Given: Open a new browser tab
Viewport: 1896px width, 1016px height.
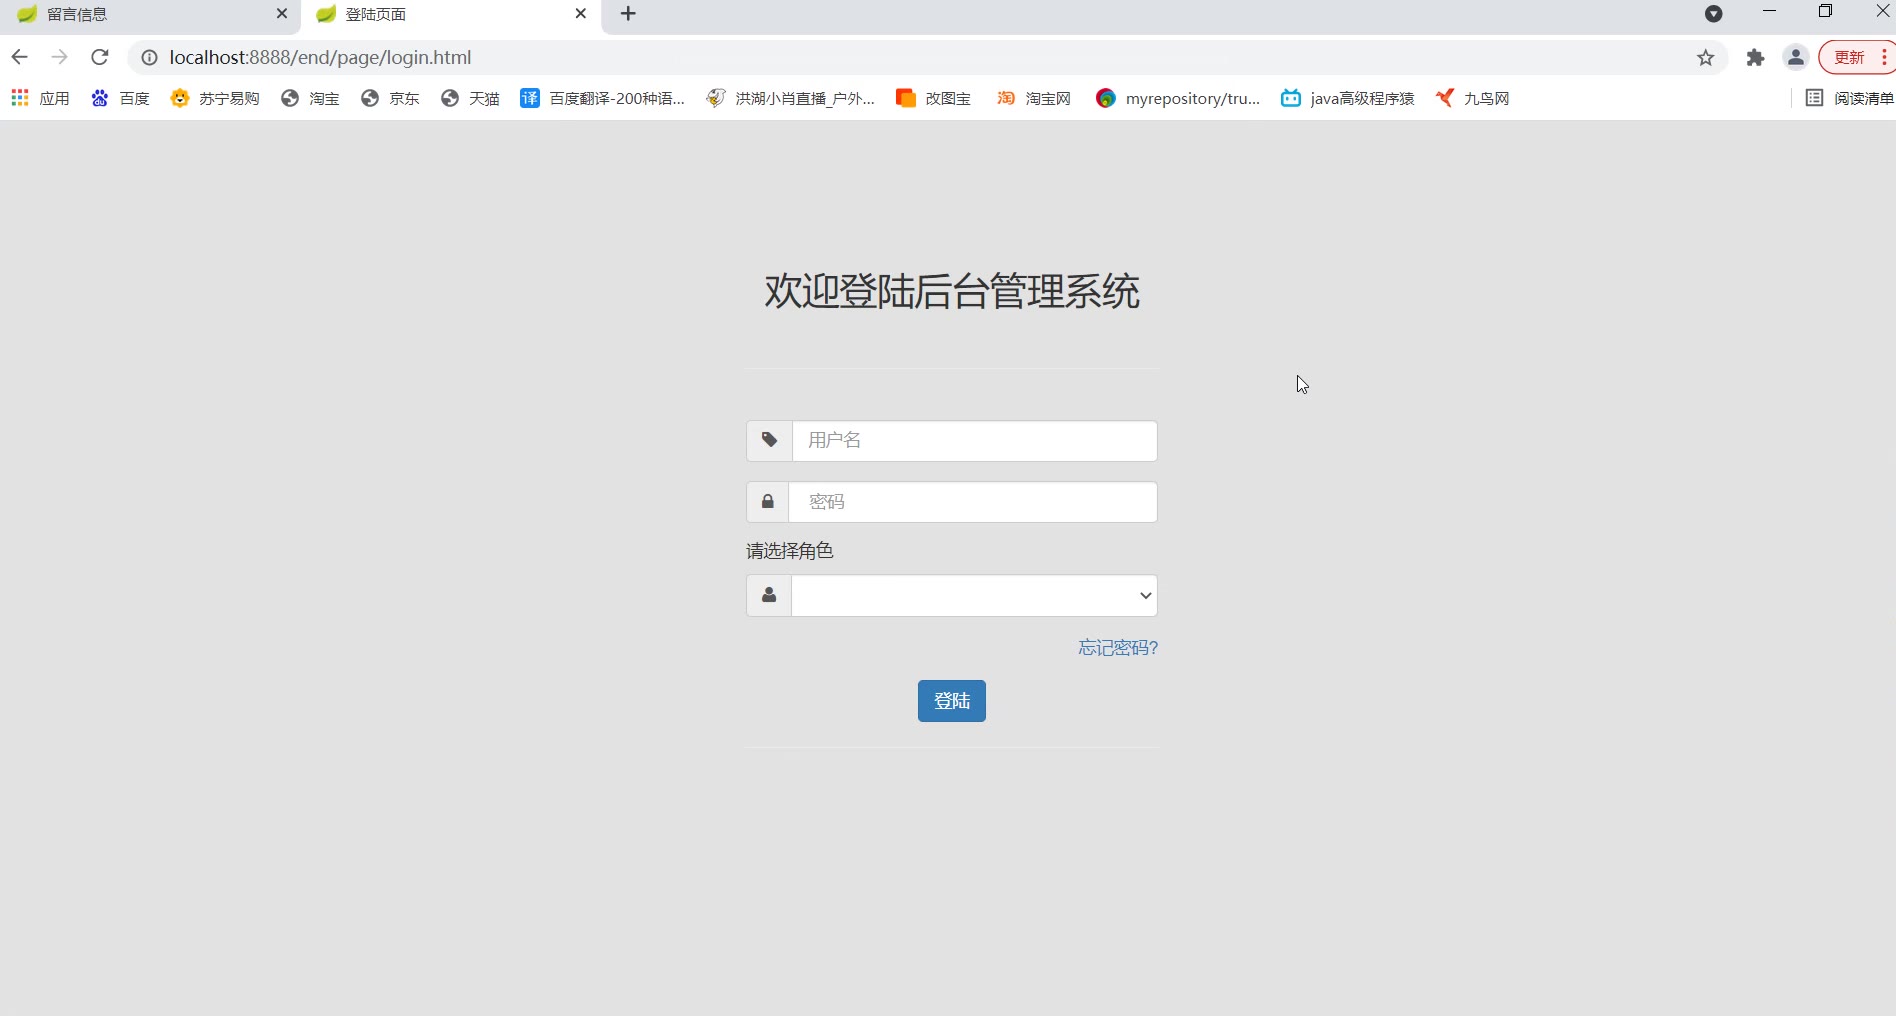Looking at the screenshot, I should click(x=628, y=14).
